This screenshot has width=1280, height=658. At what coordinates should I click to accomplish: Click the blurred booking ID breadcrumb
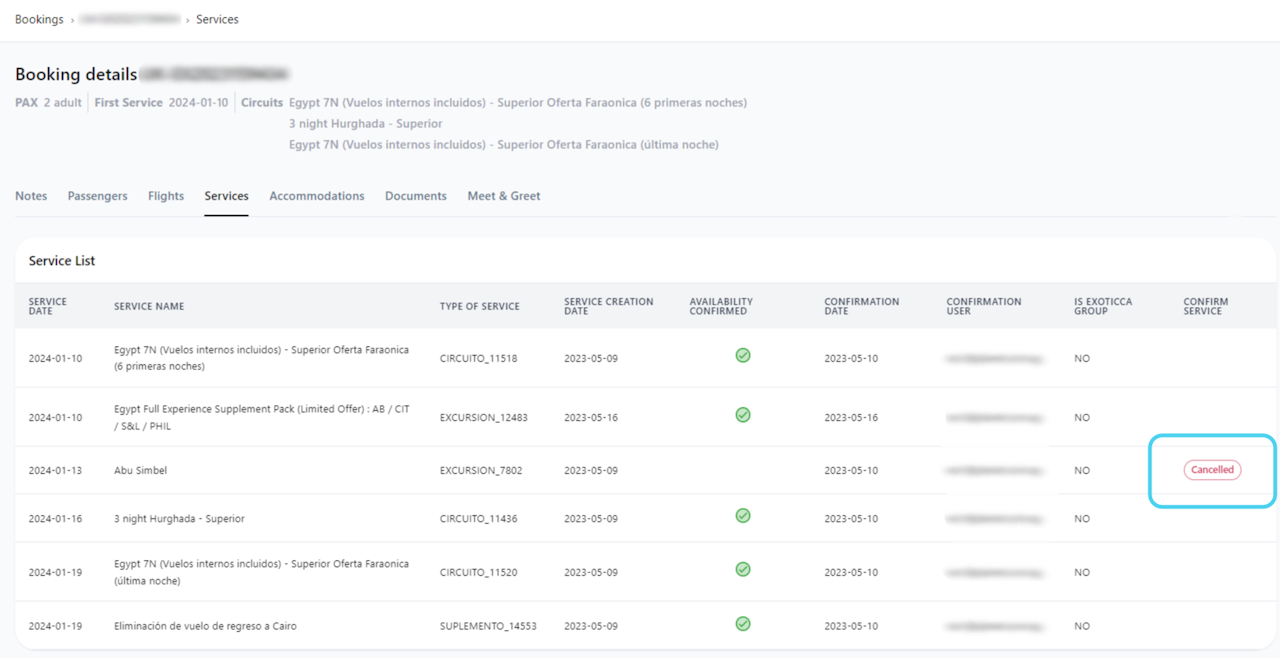130,19
